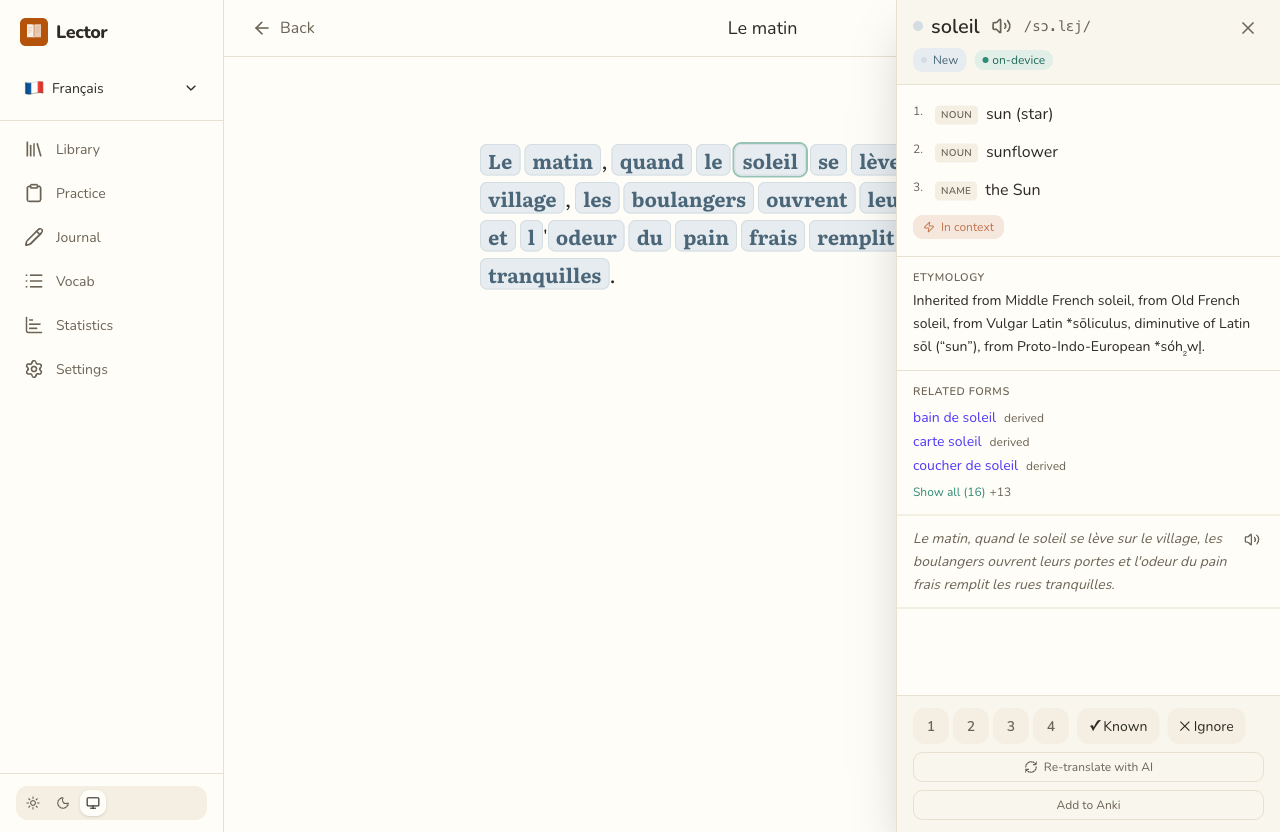Select the word 'frais'

coord(773,237)
